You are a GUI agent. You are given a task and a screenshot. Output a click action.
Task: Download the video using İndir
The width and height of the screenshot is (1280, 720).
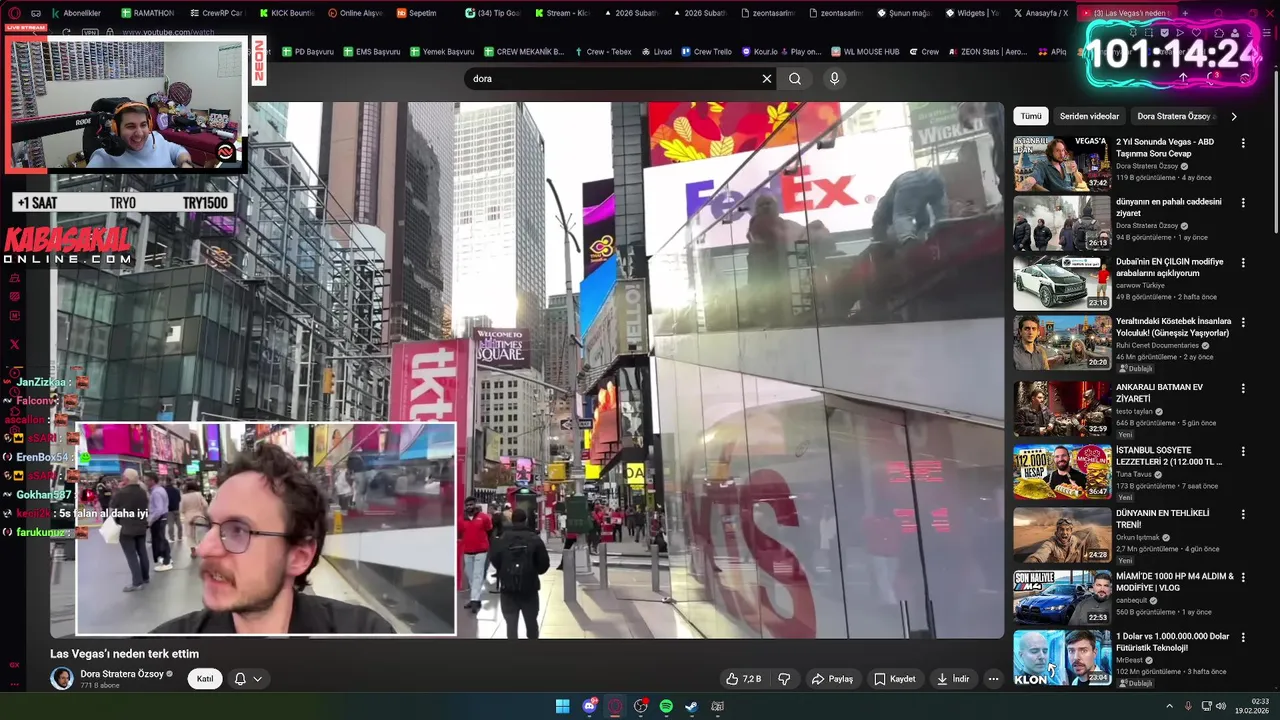(x=953, y=679)
